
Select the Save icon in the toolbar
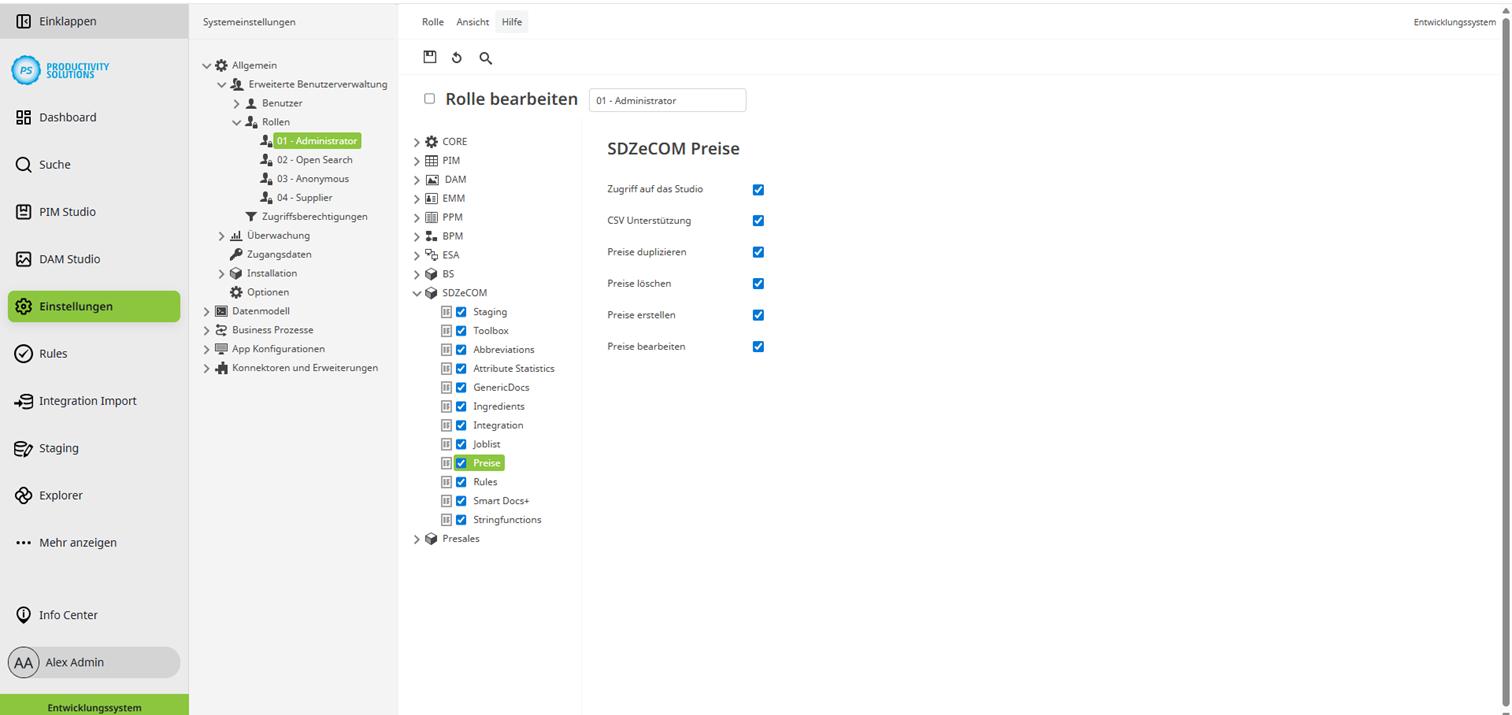[x=430, y=57]
